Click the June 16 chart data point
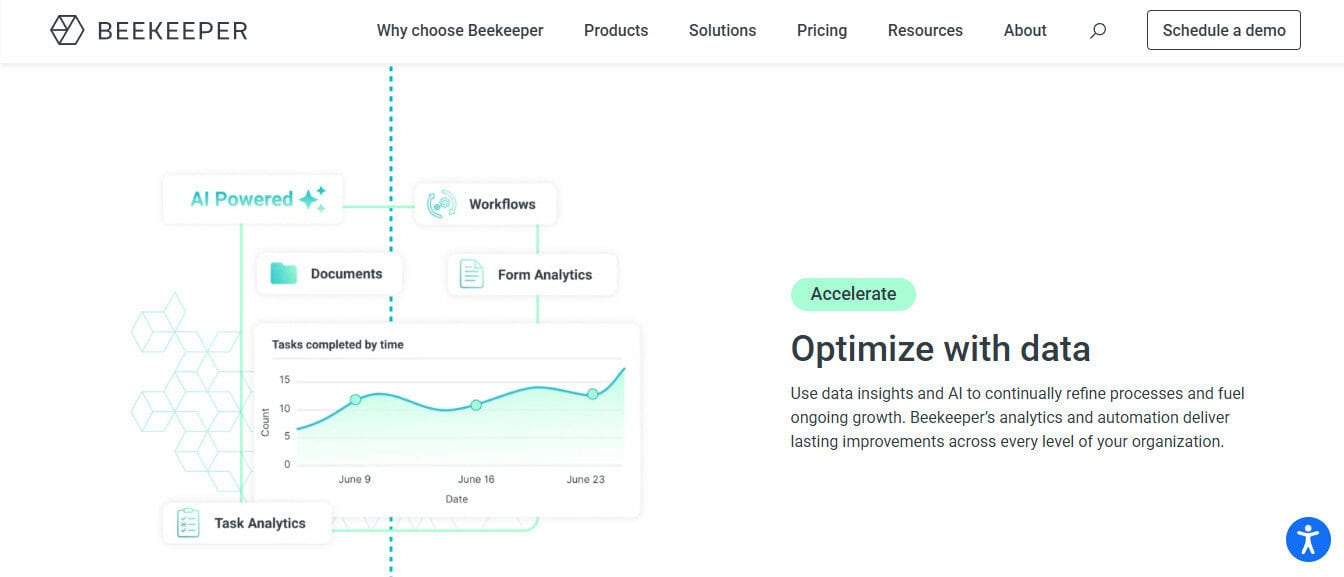 click(476, 405)
